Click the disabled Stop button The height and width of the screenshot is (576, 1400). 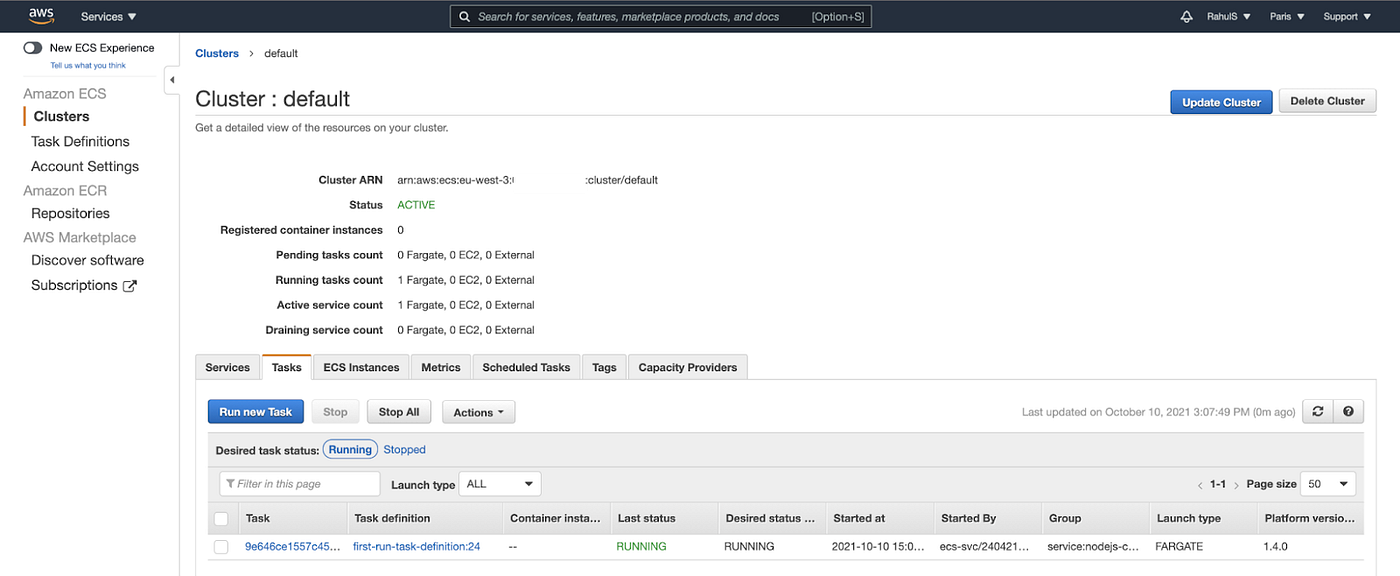click(335, 412)
